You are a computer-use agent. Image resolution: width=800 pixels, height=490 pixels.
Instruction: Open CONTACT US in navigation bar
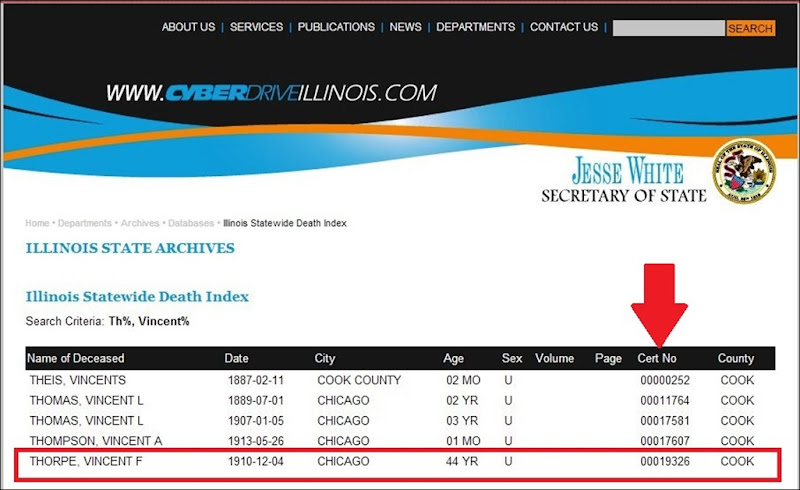point(564,27)
